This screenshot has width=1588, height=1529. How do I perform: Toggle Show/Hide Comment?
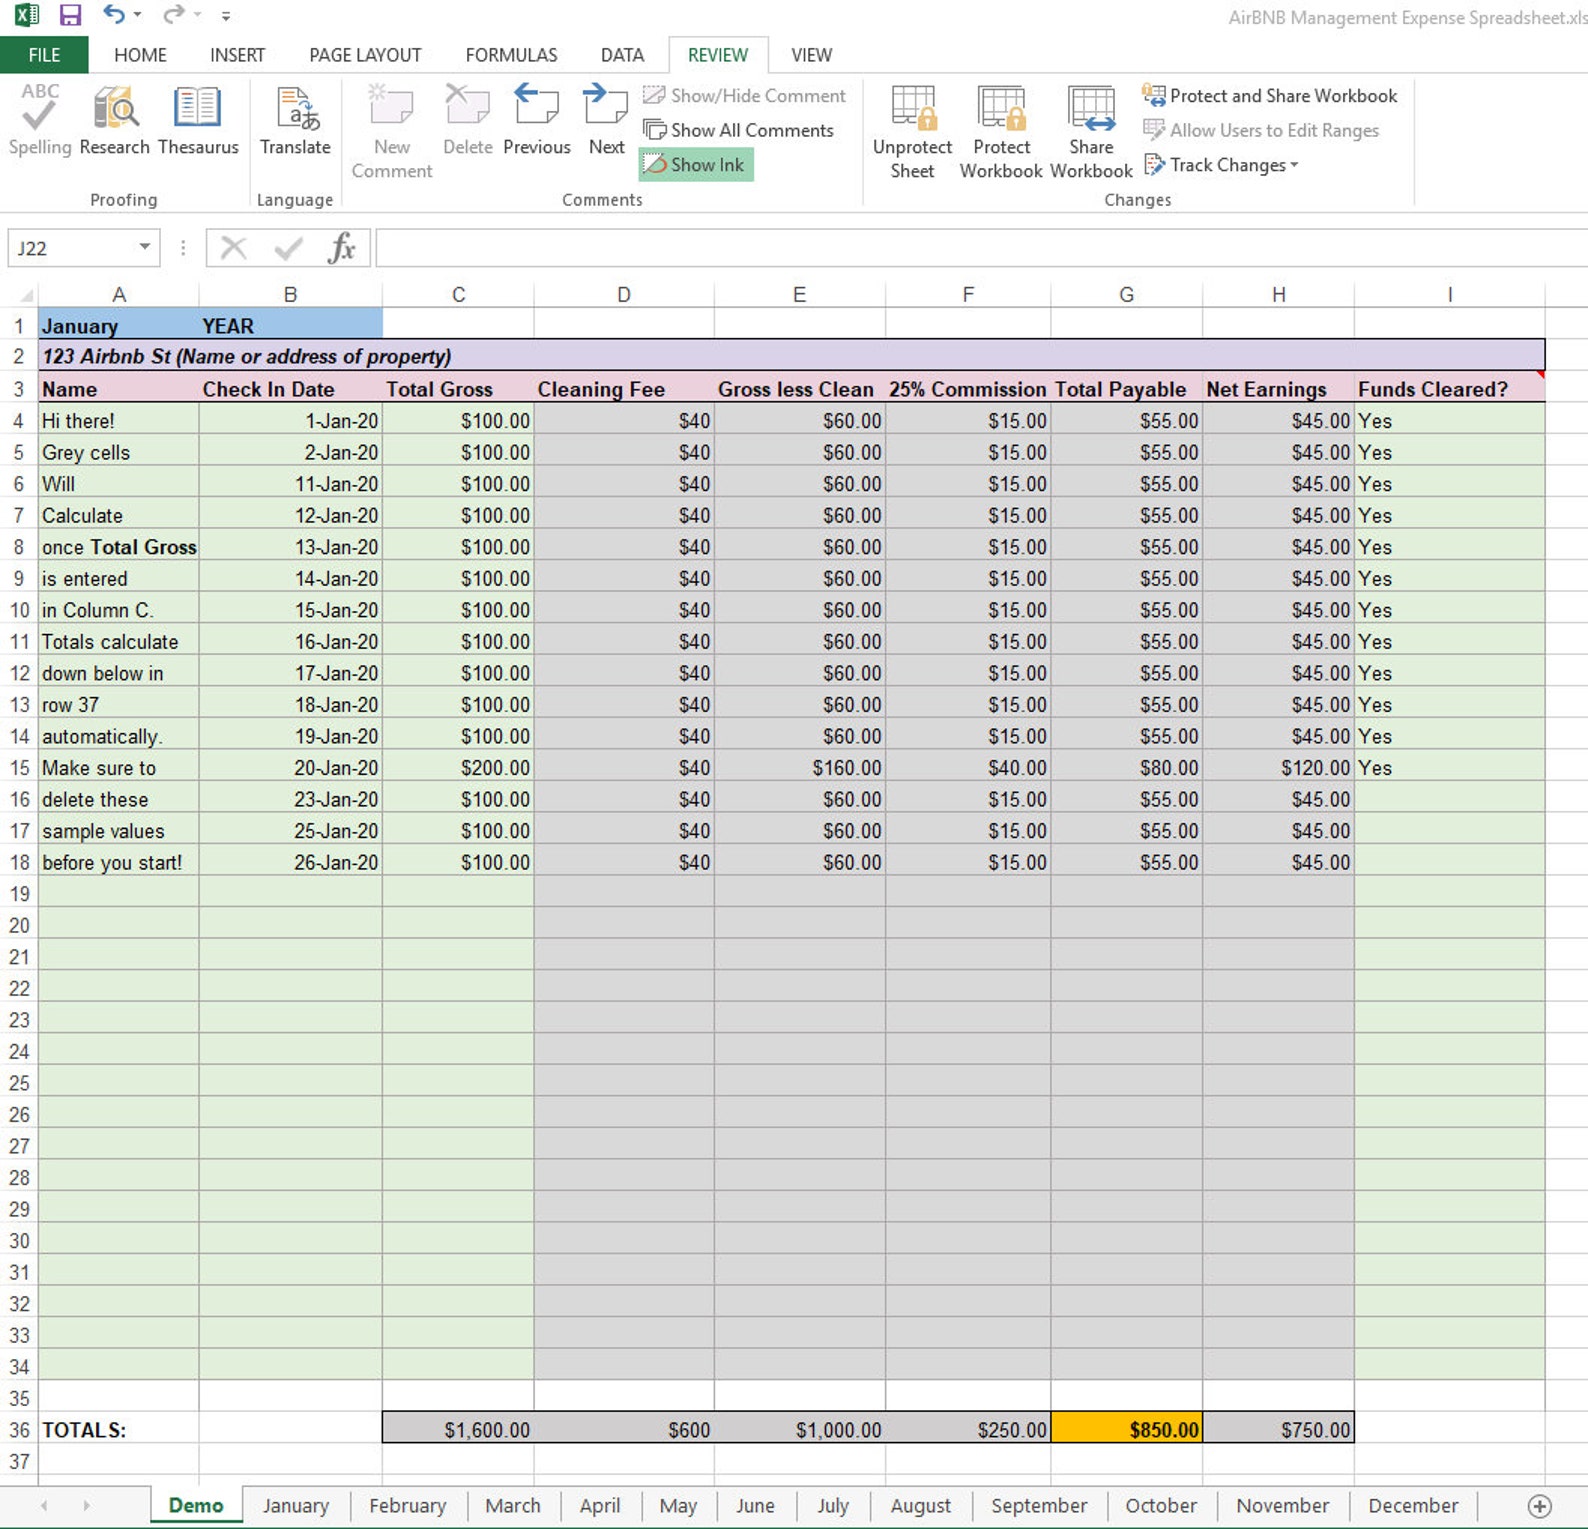point(744,96)
